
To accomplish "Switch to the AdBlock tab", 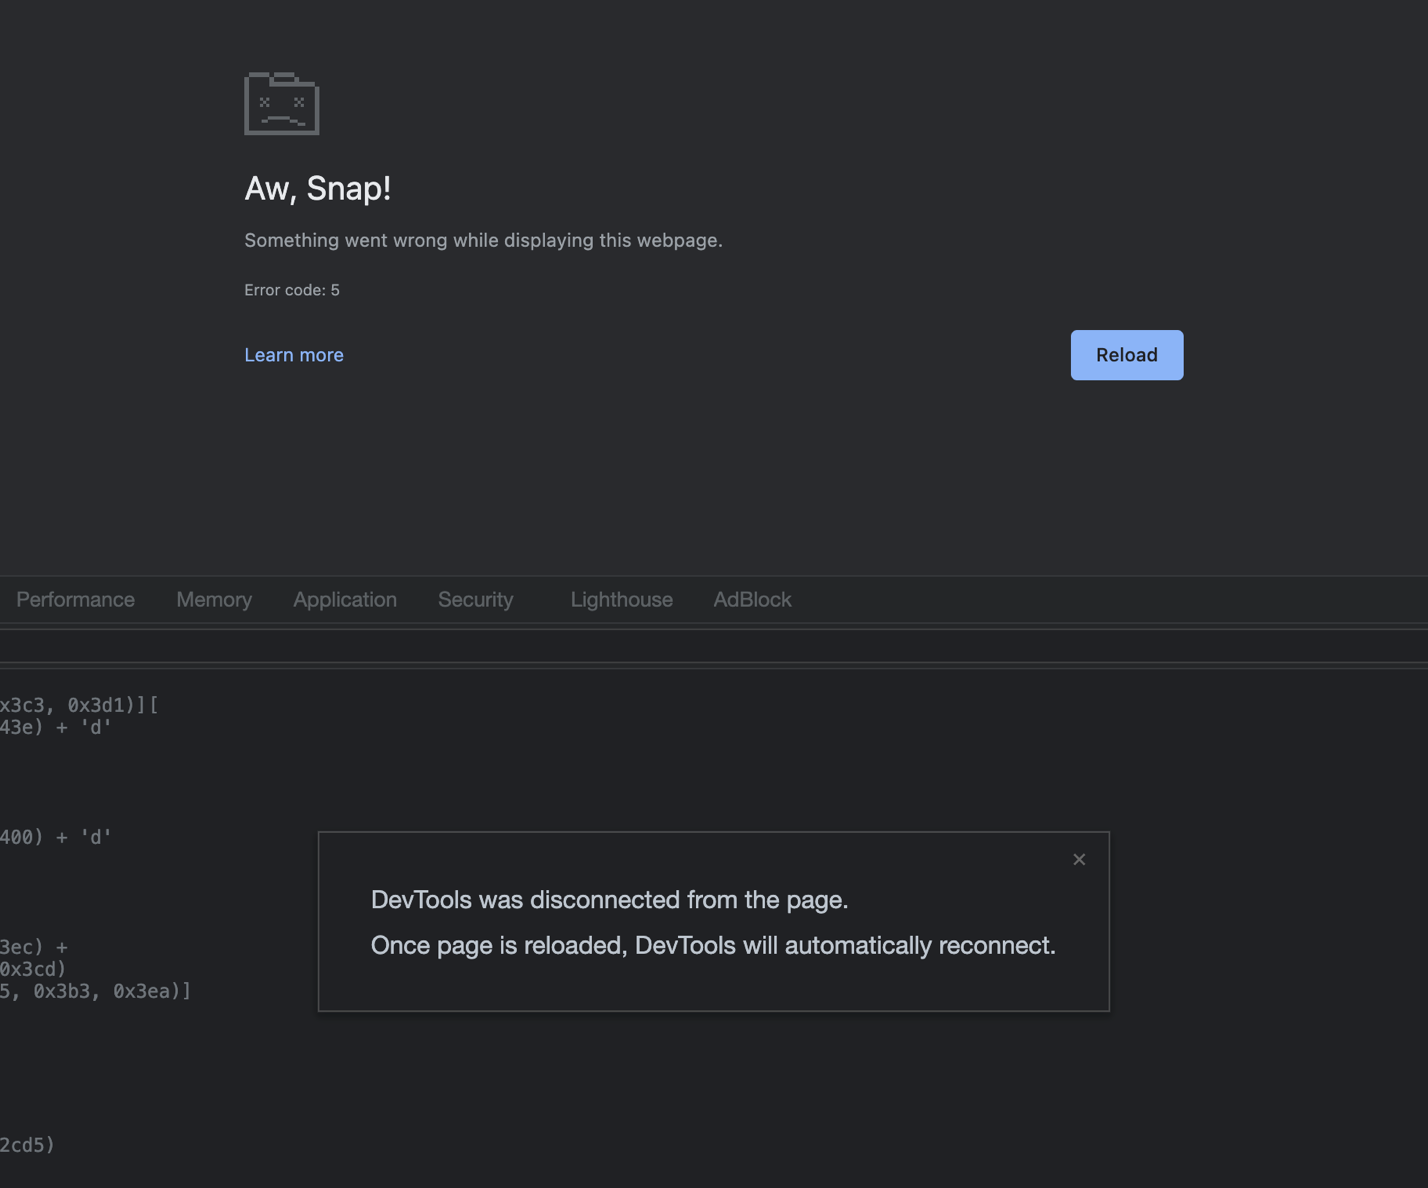I will pyautogui.click(x=752, y=600).
